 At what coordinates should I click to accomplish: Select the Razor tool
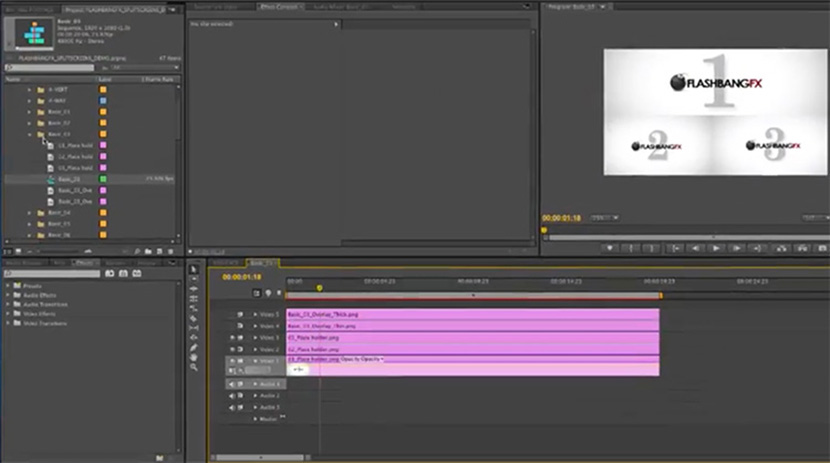tap(194, 319)
